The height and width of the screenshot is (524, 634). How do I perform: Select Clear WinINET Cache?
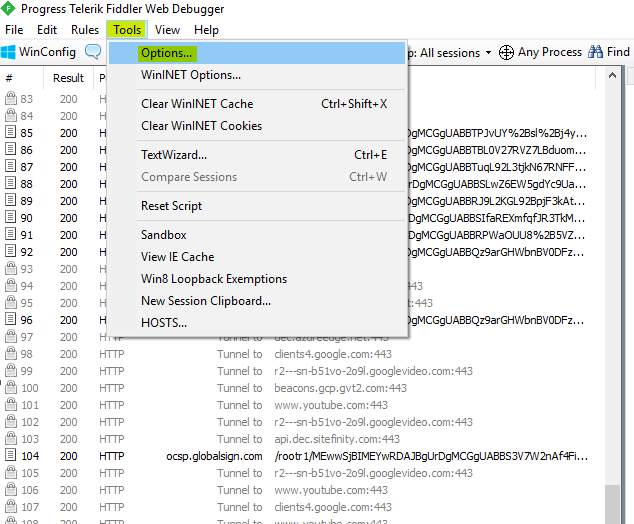click(x=257, y=104)
